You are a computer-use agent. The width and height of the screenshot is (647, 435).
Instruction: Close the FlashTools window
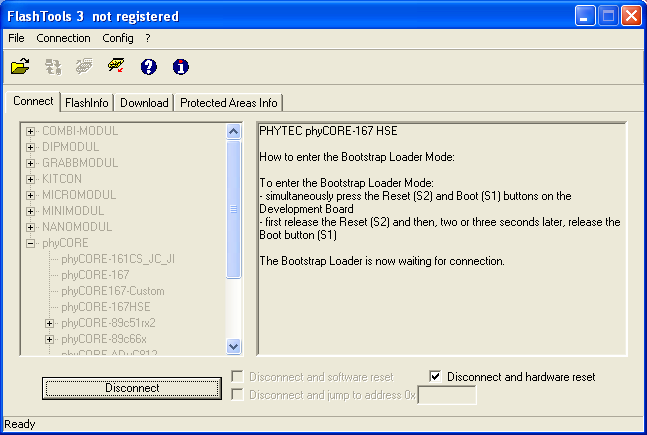631,17
